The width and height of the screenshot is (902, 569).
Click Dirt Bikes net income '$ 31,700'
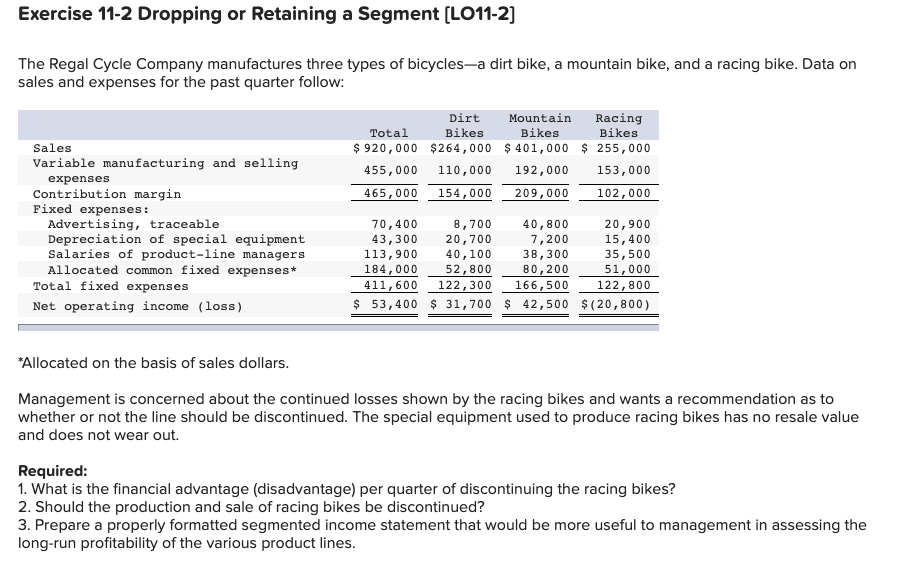tap(461, 304)
